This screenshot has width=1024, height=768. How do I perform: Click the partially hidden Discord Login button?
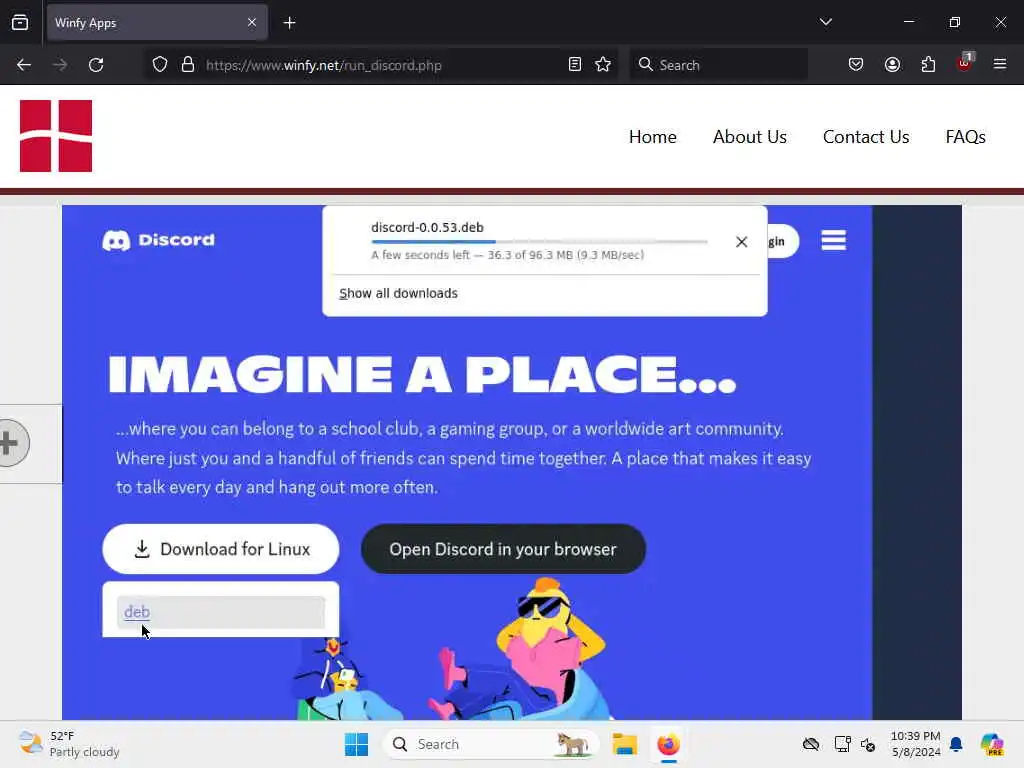[782, 241]
